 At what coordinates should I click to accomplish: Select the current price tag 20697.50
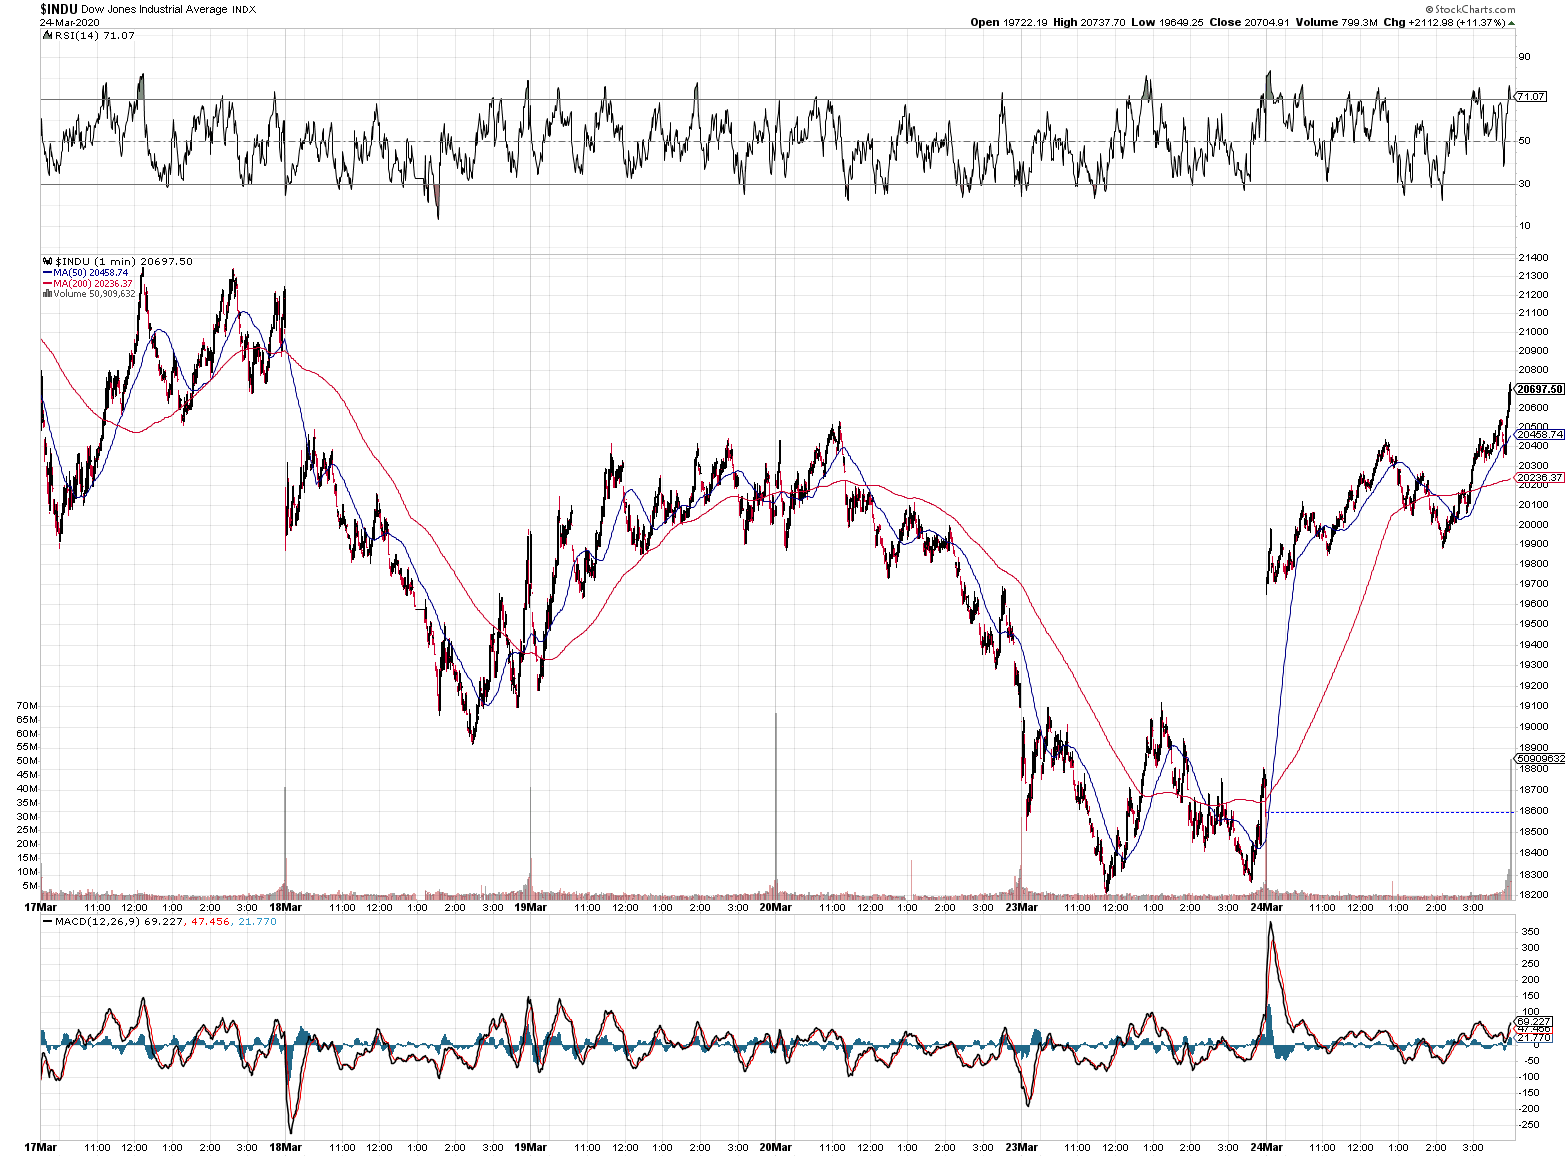tap(1539, 389)
